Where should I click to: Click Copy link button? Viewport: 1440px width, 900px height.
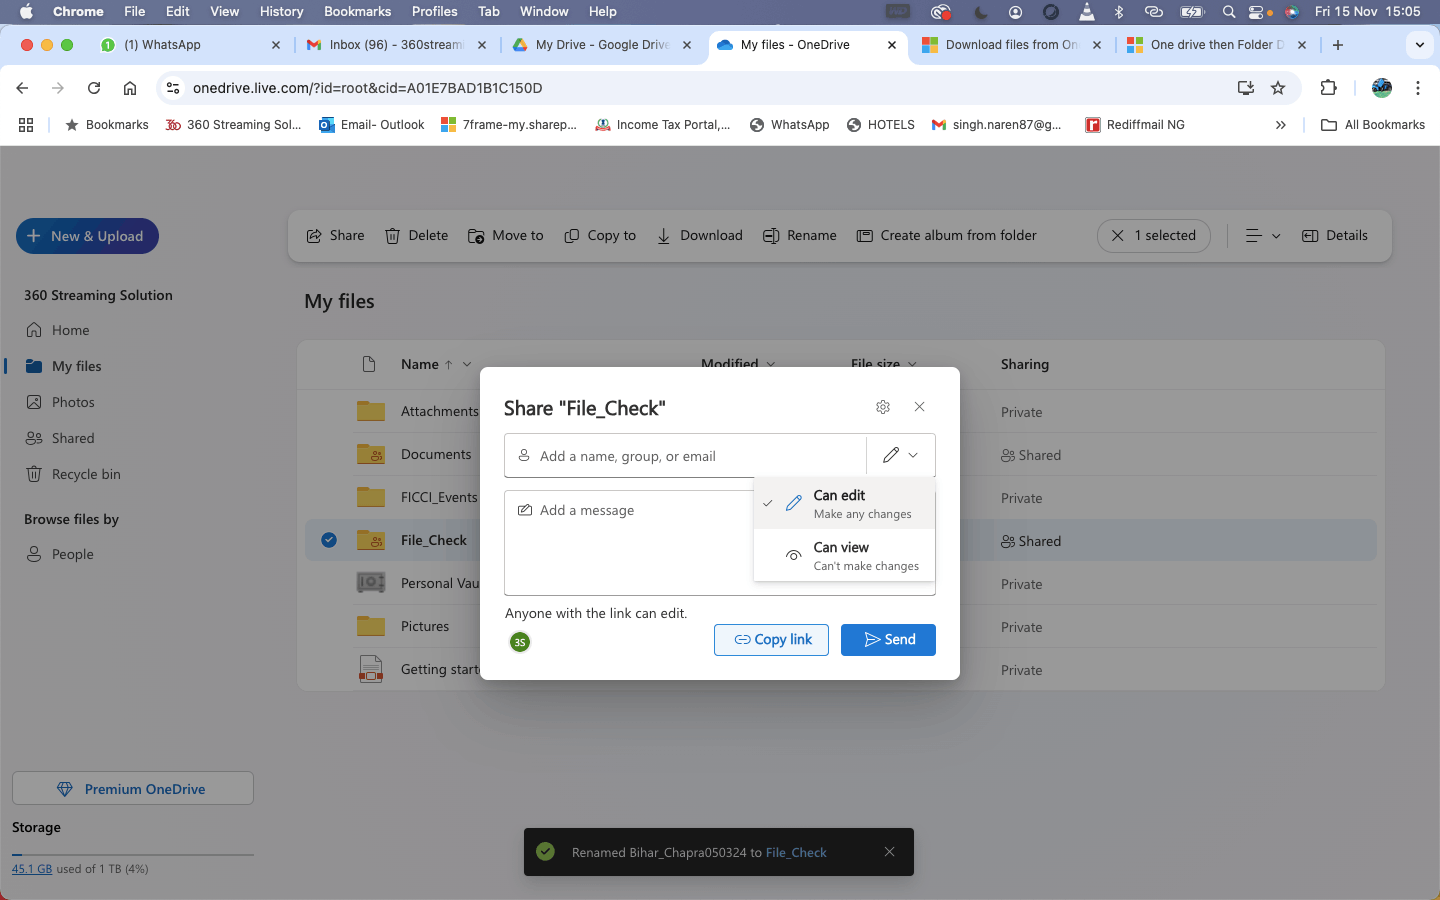(x=772, y=640)
